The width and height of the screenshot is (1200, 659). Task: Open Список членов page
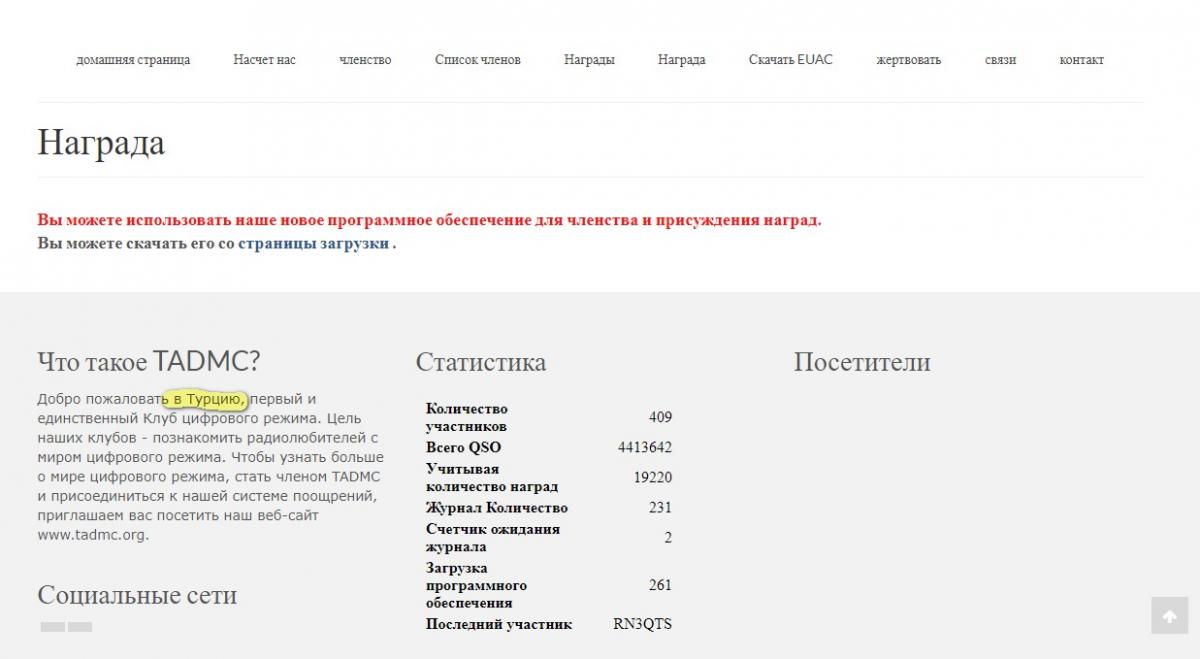477,60
